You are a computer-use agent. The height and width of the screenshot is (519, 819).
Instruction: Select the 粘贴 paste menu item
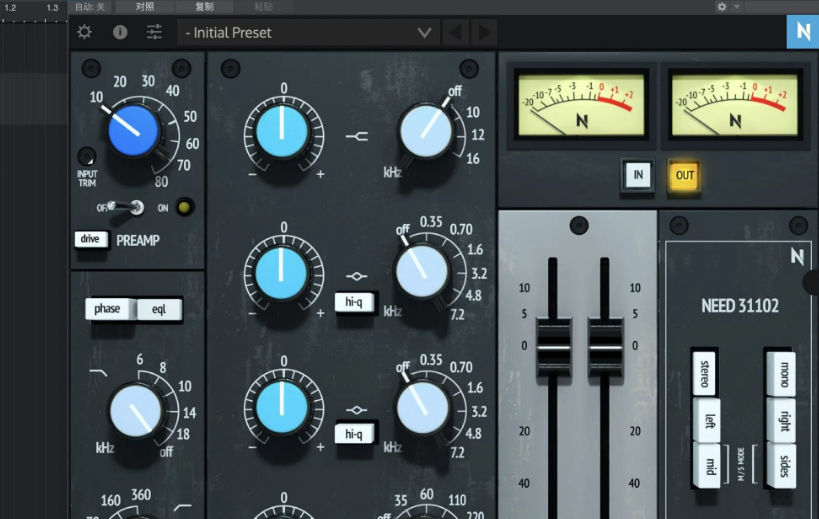(x=263, y=7)
